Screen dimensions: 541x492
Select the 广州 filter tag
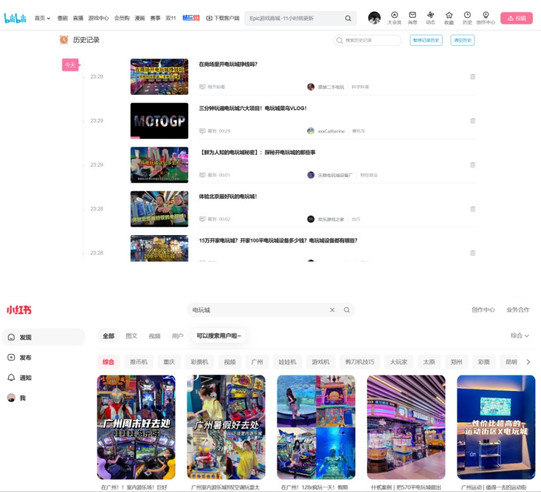[257, 362]
